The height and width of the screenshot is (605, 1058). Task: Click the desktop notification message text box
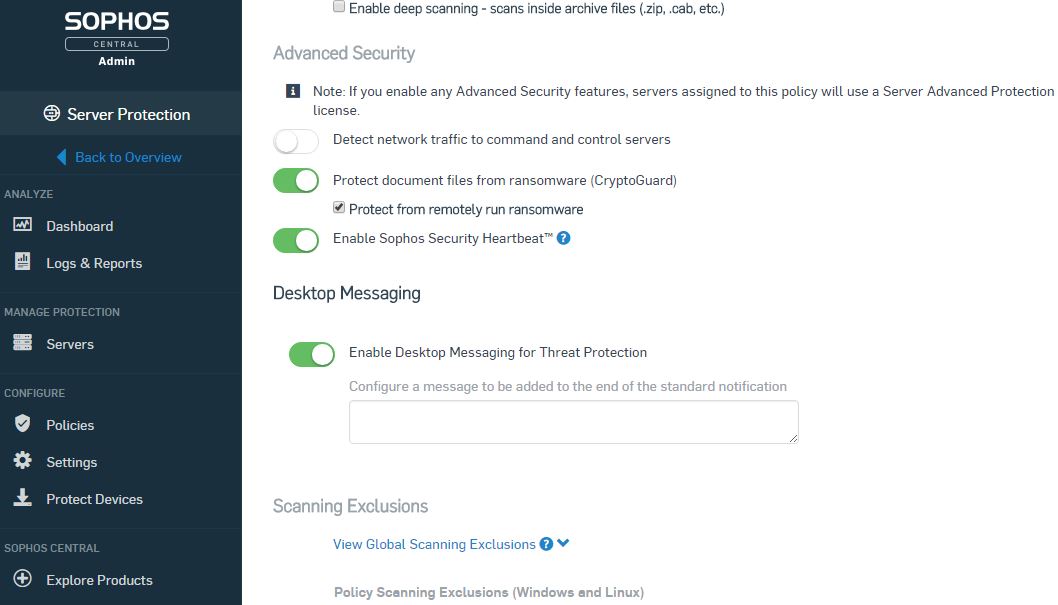pyautogui.click(x=573, y=421)
